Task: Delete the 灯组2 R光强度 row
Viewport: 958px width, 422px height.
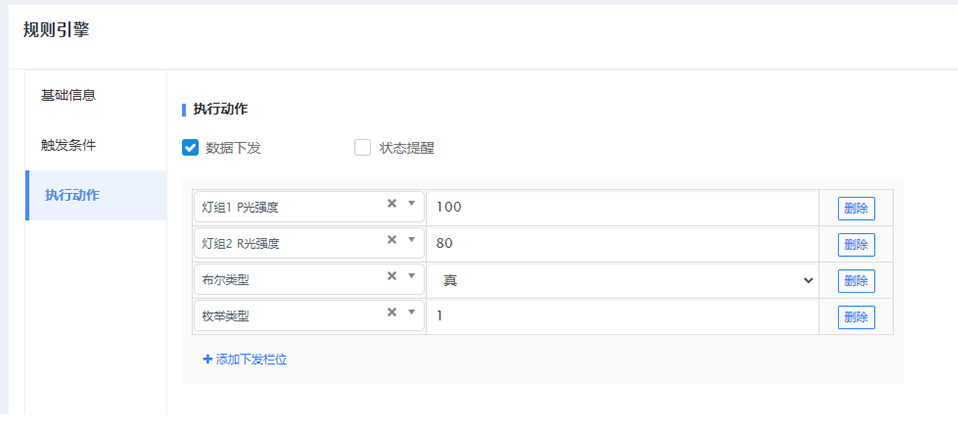Action: [x=856, y=244]
